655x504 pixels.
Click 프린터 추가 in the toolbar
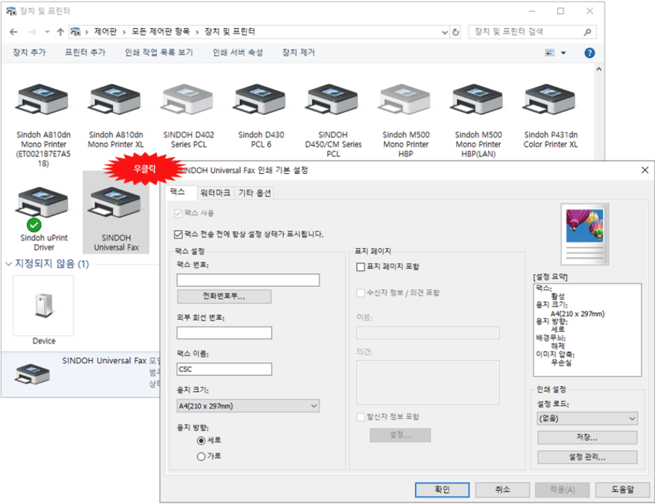[85, 53]
